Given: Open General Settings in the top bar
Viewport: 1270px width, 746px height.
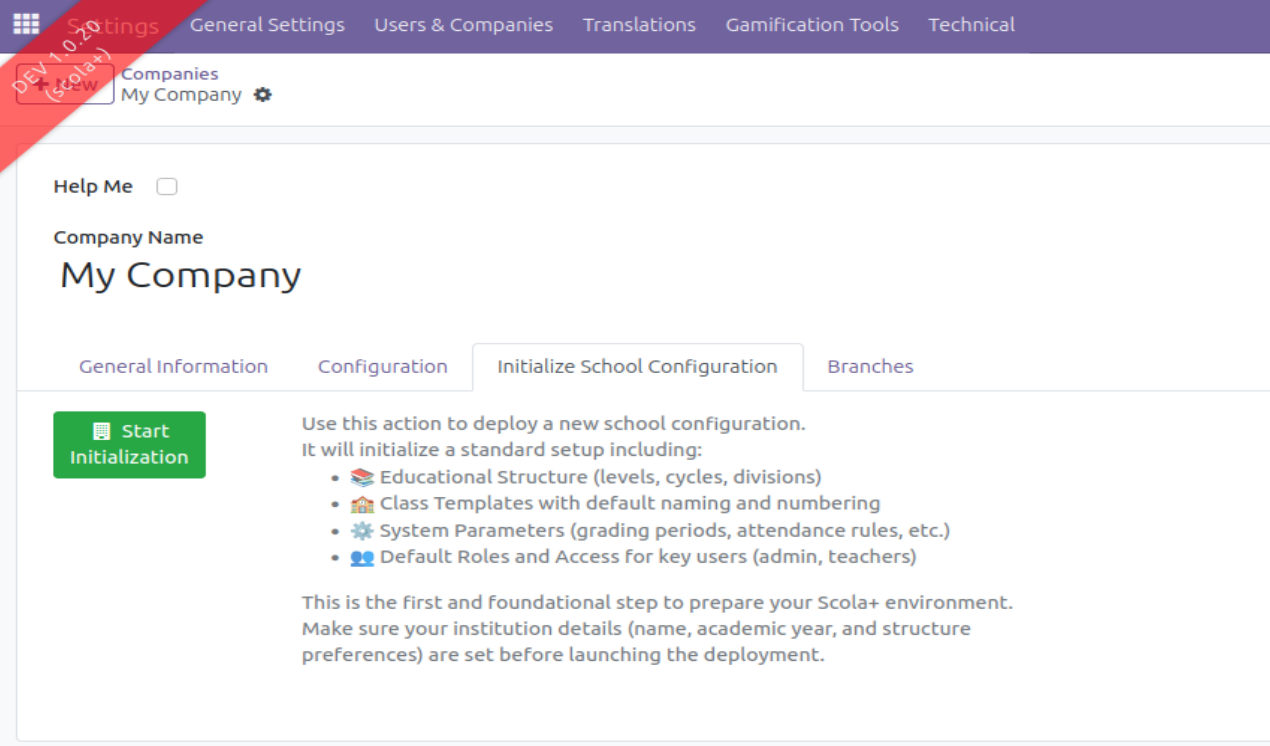Looking at the screenshot, I should (267, 25).
